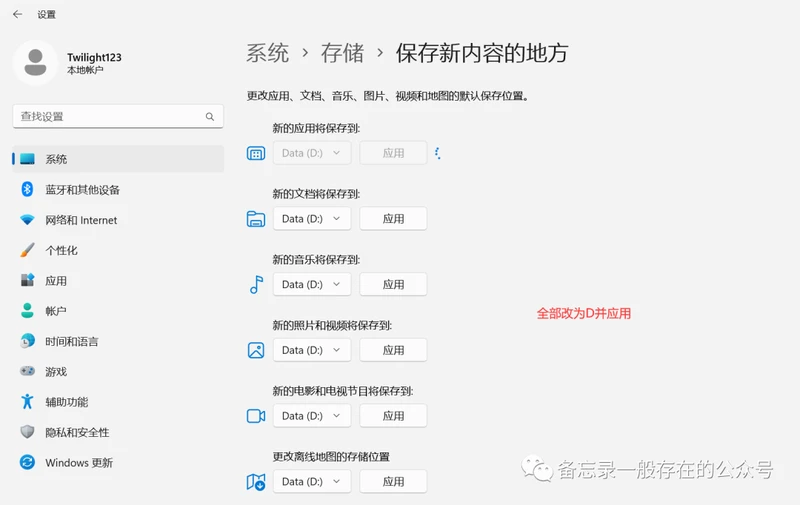Click 应用 button for 新的电影和电视节目 location
The height and width of the screenshot is (505, 800).
click(393, 415)
